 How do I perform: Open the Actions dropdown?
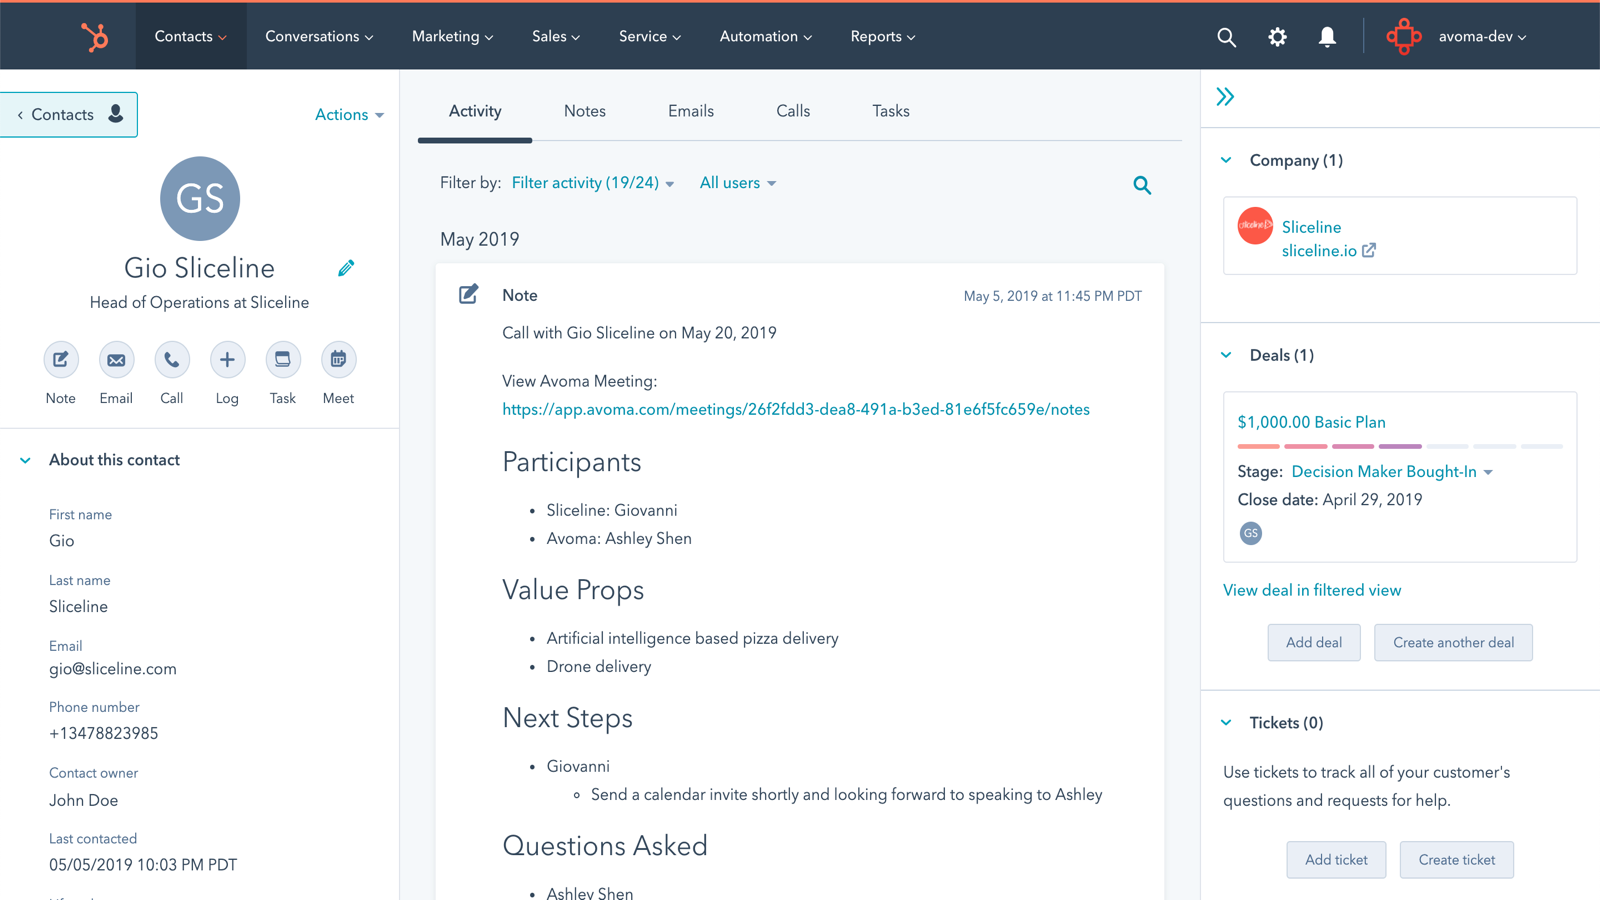pyautogui.click(x=349, y=115)
